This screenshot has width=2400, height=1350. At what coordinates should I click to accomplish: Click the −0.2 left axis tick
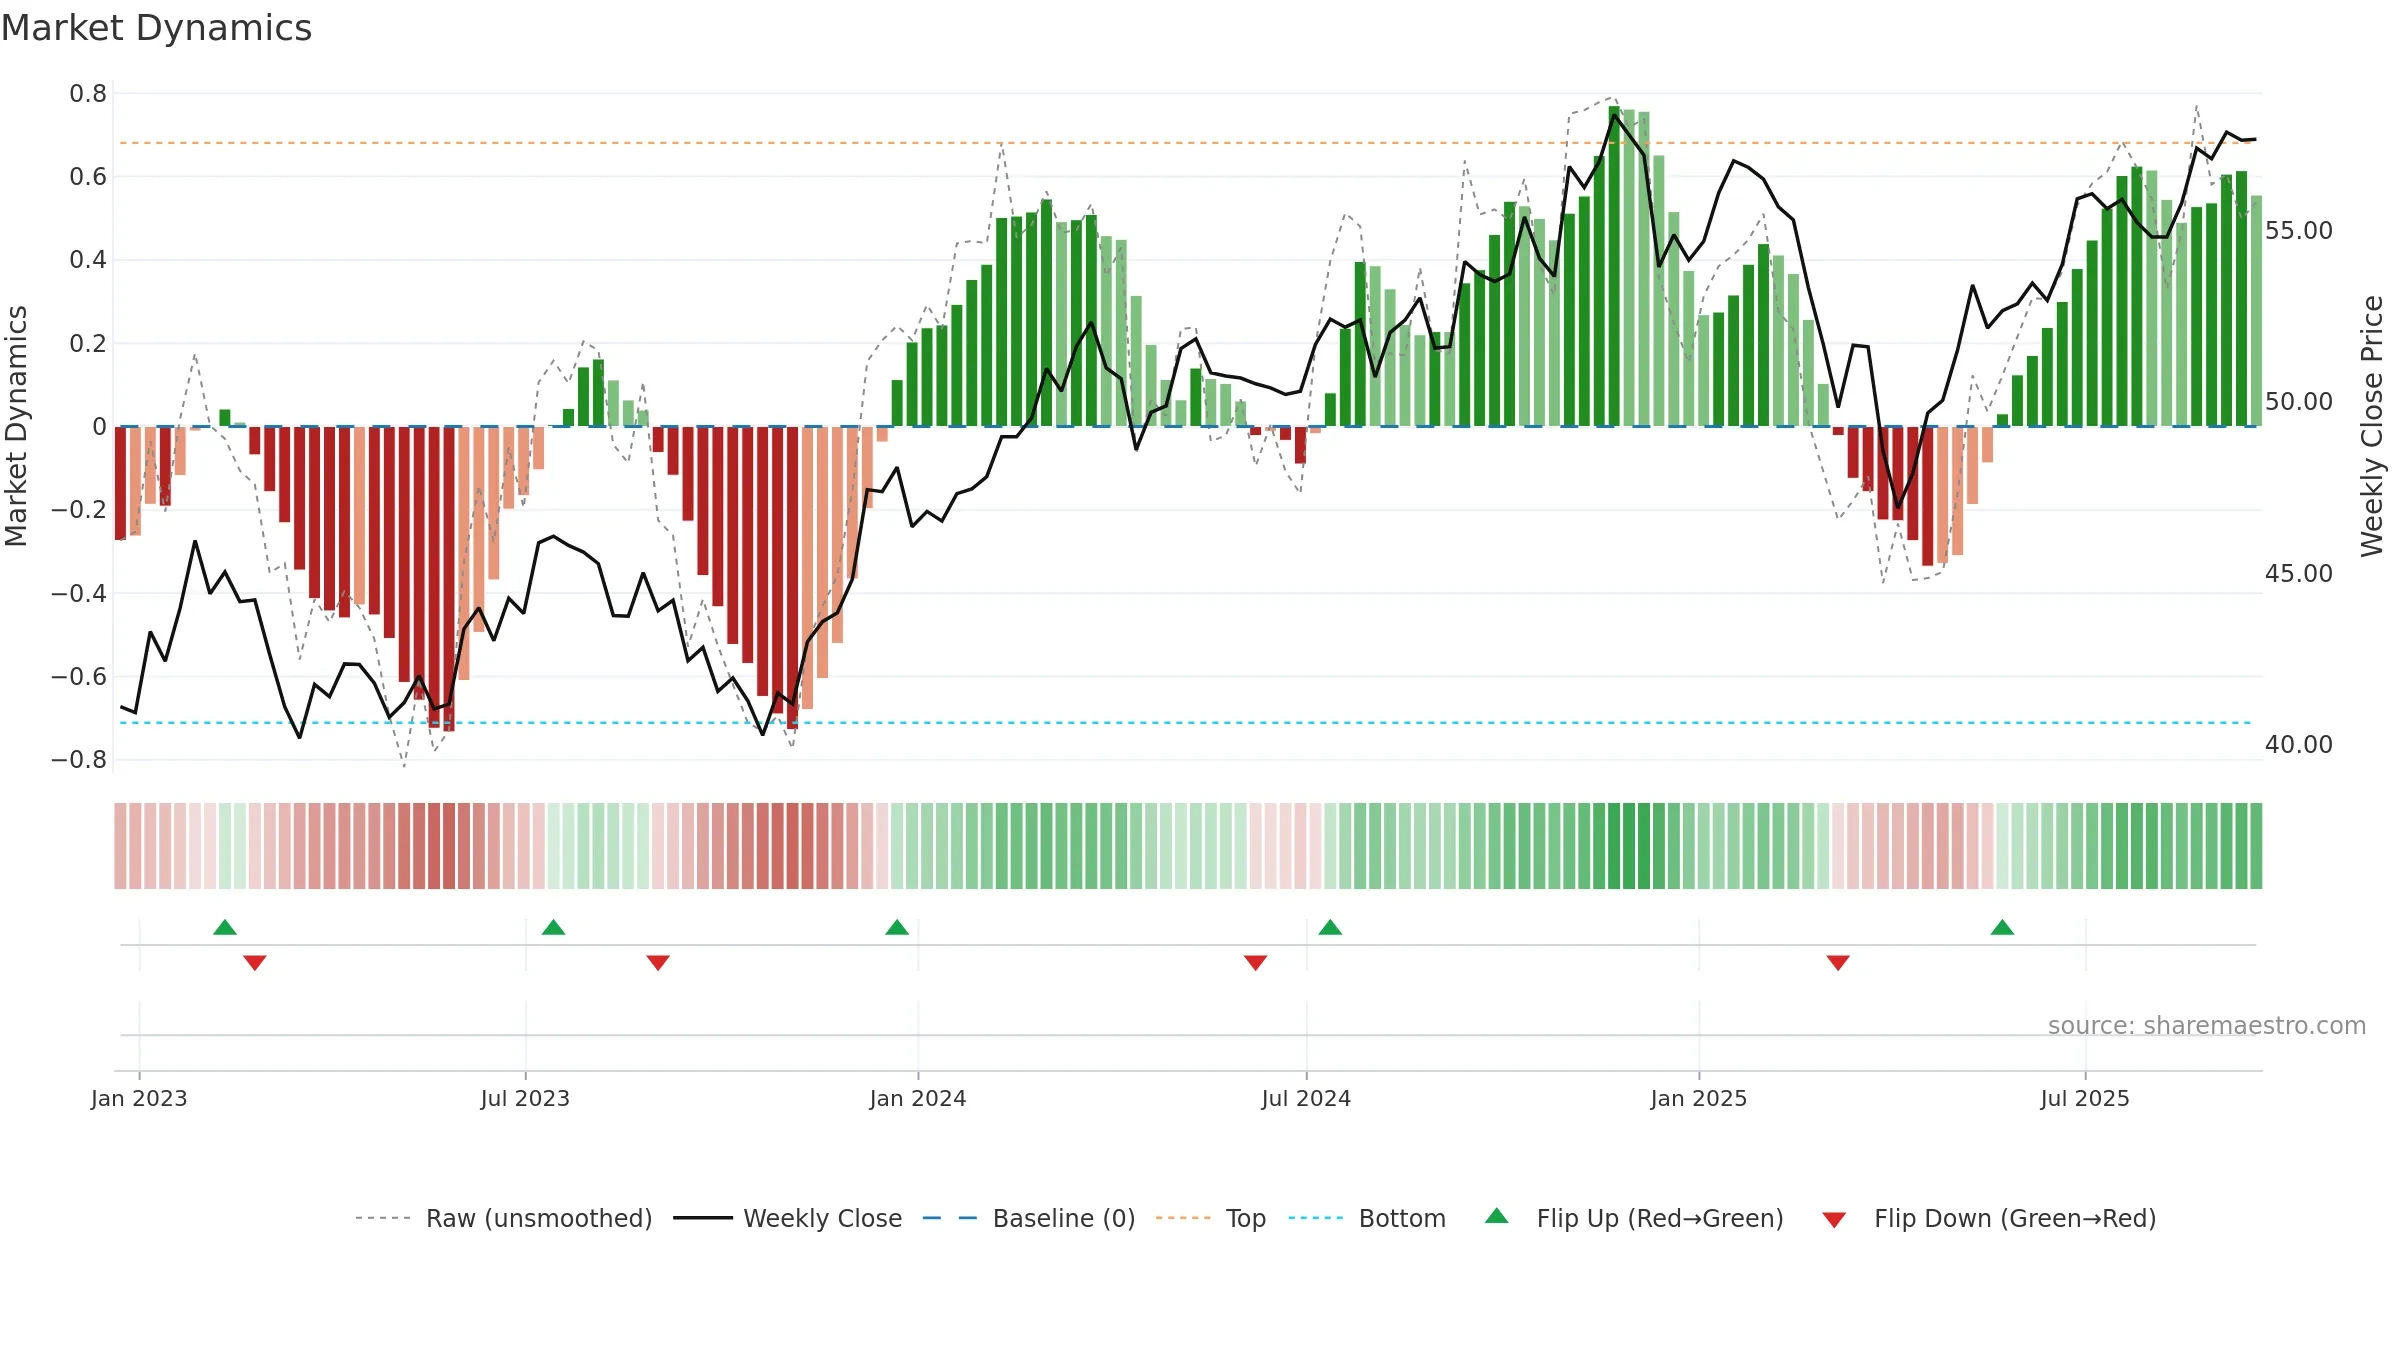pos(79,510)
